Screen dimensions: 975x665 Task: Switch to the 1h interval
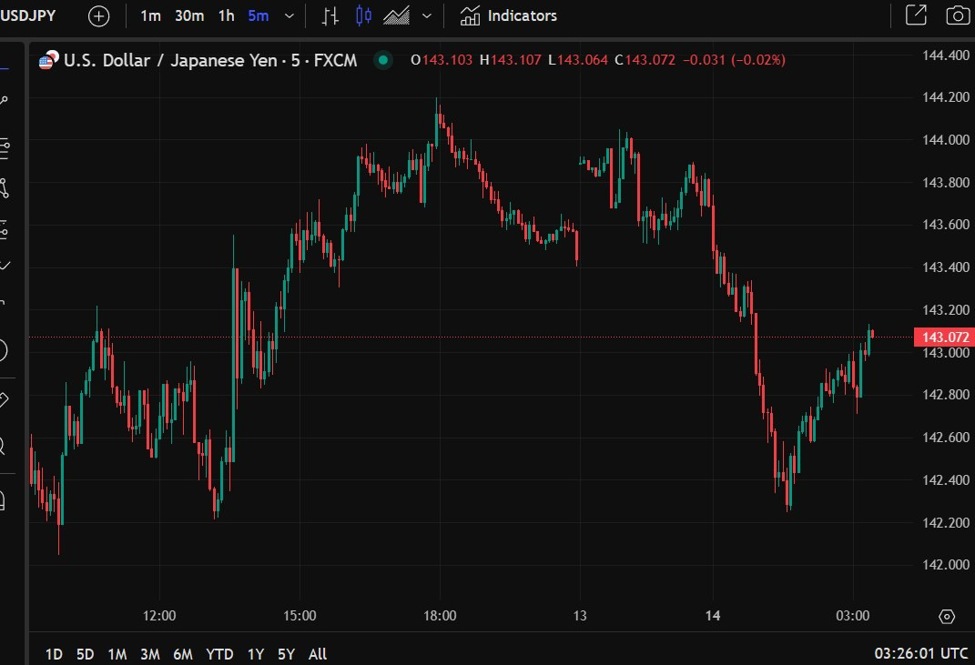point(227,16)
